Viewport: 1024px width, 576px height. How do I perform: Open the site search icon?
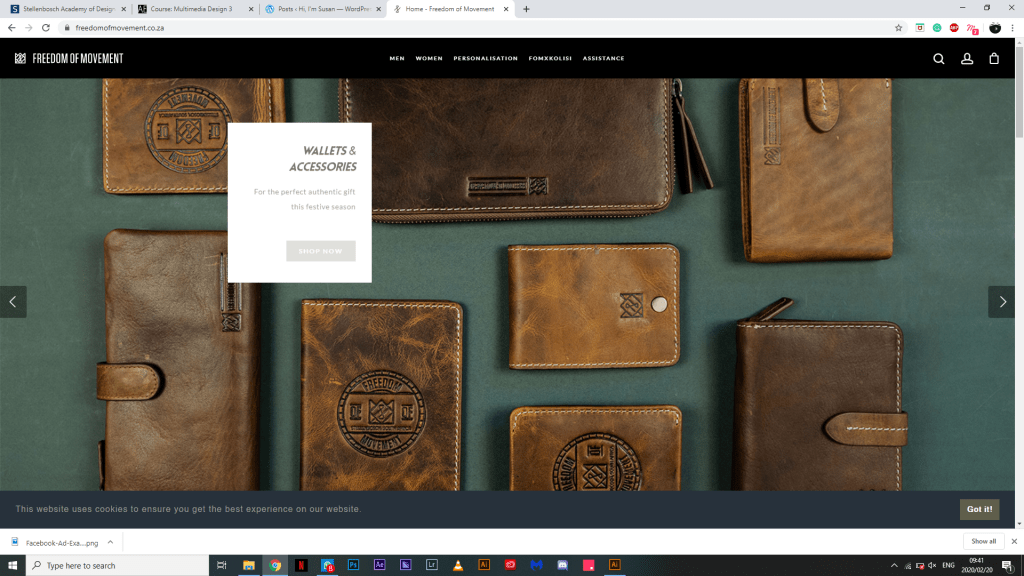[938, 59]
